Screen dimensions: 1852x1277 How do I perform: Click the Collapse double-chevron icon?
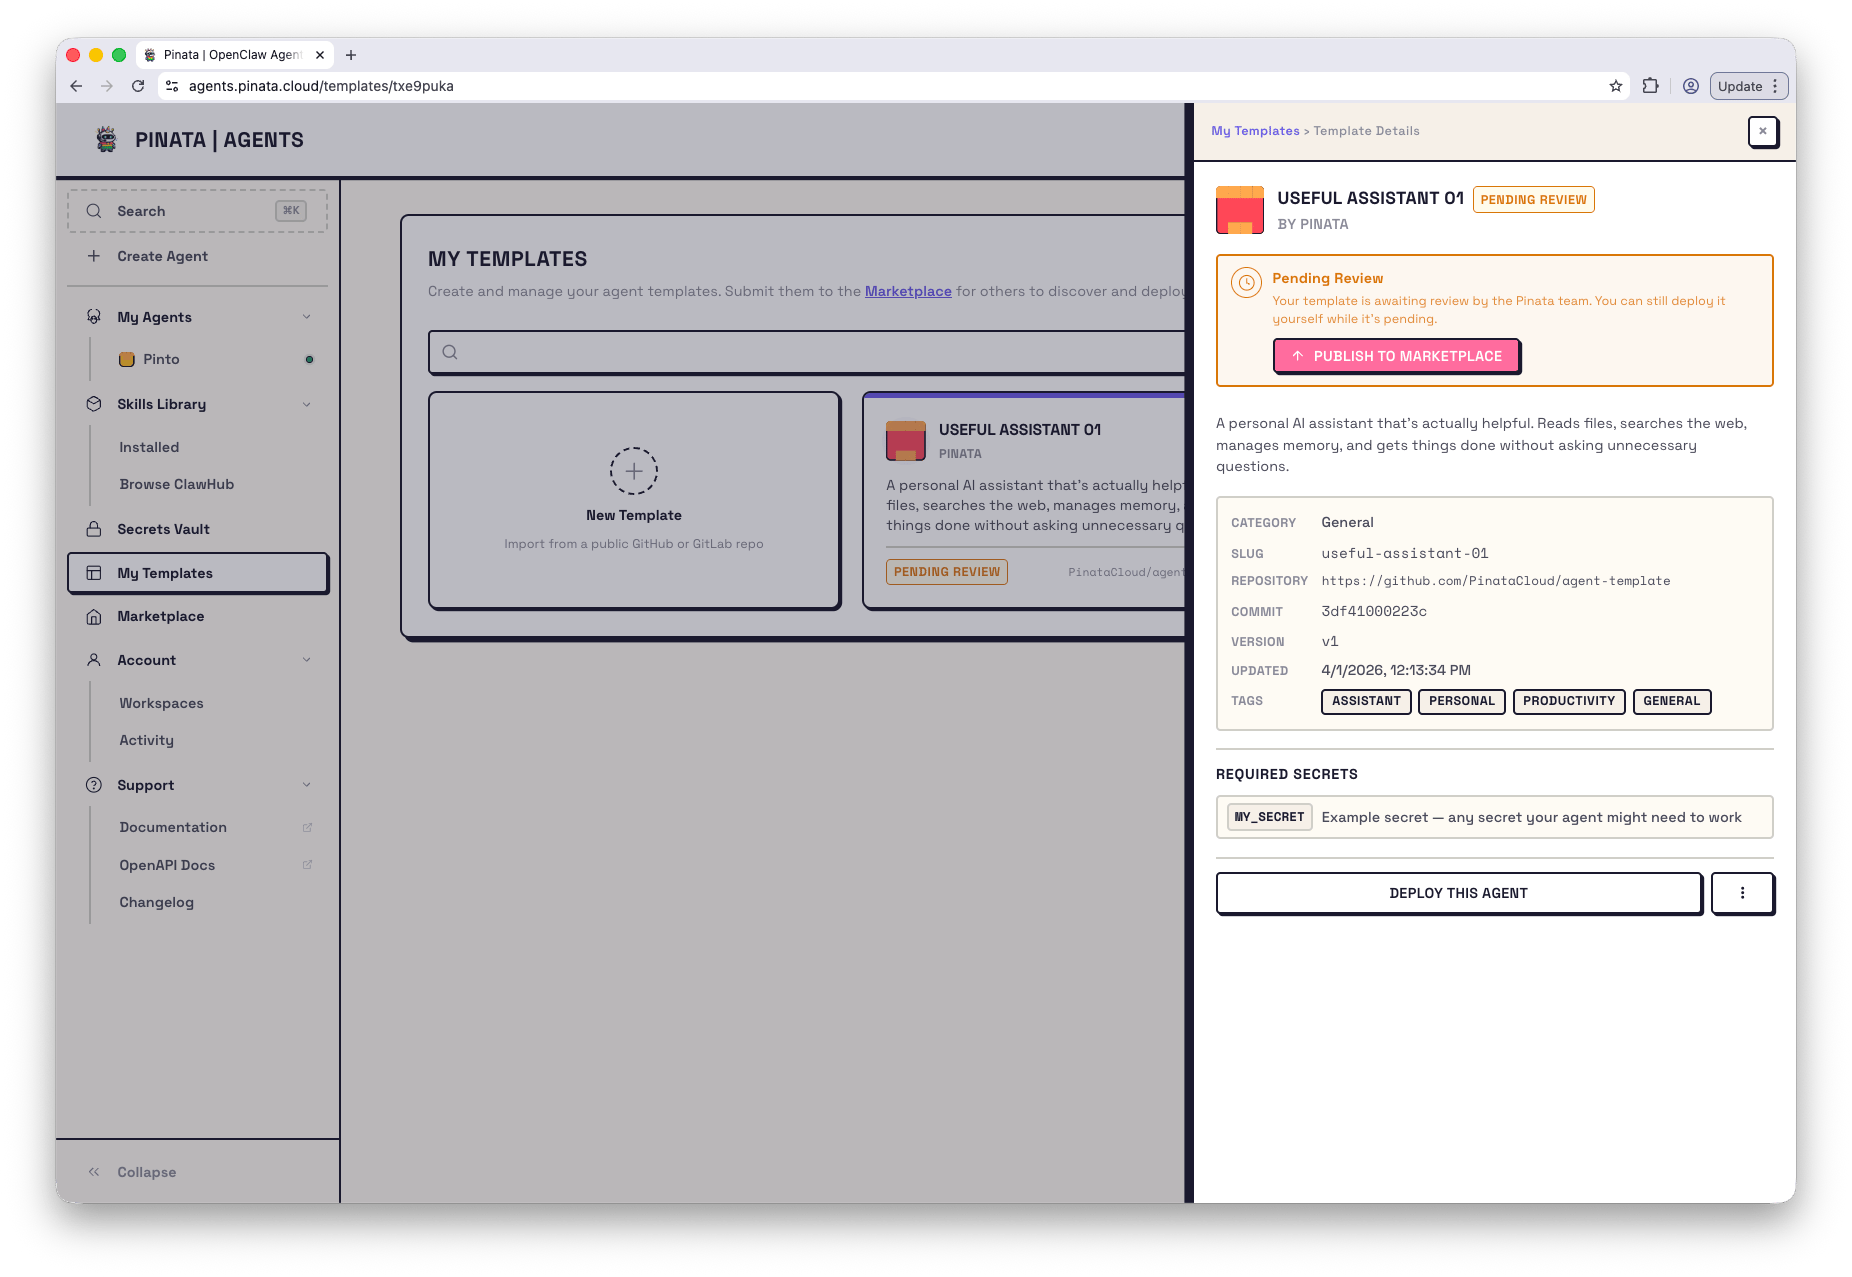pyautogui.click(x=94, y=1172)
